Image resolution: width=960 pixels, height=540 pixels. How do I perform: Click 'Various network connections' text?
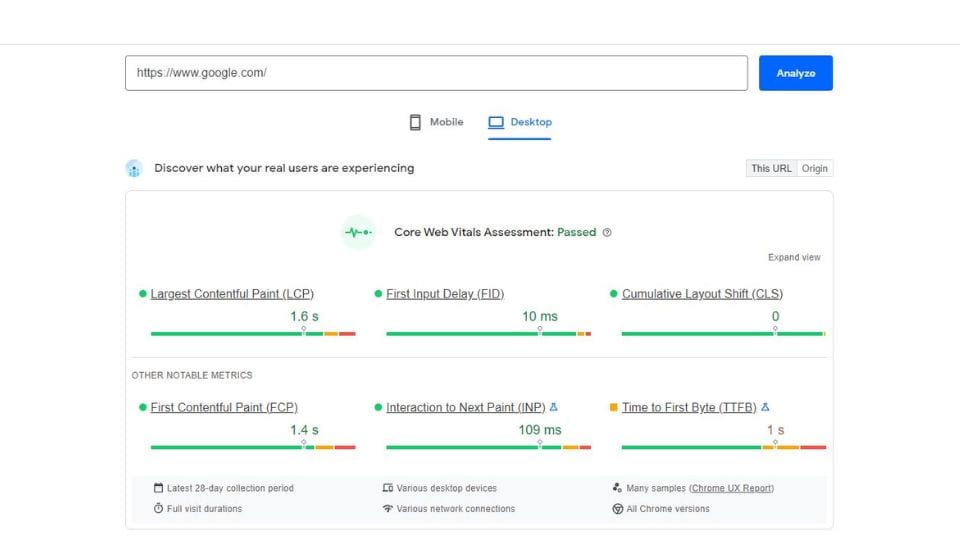tap(456, 509)
